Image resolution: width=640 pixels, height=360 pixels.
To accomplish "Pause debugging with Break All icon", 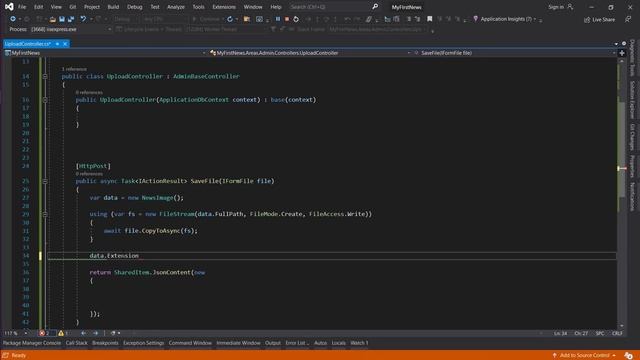I will [x=278, y=19].
